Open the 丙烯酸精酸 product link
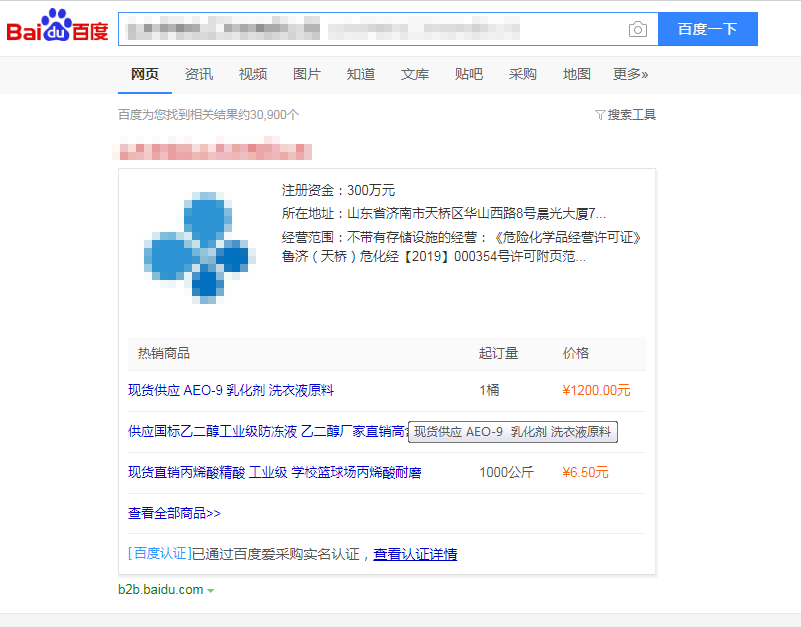 274,472
